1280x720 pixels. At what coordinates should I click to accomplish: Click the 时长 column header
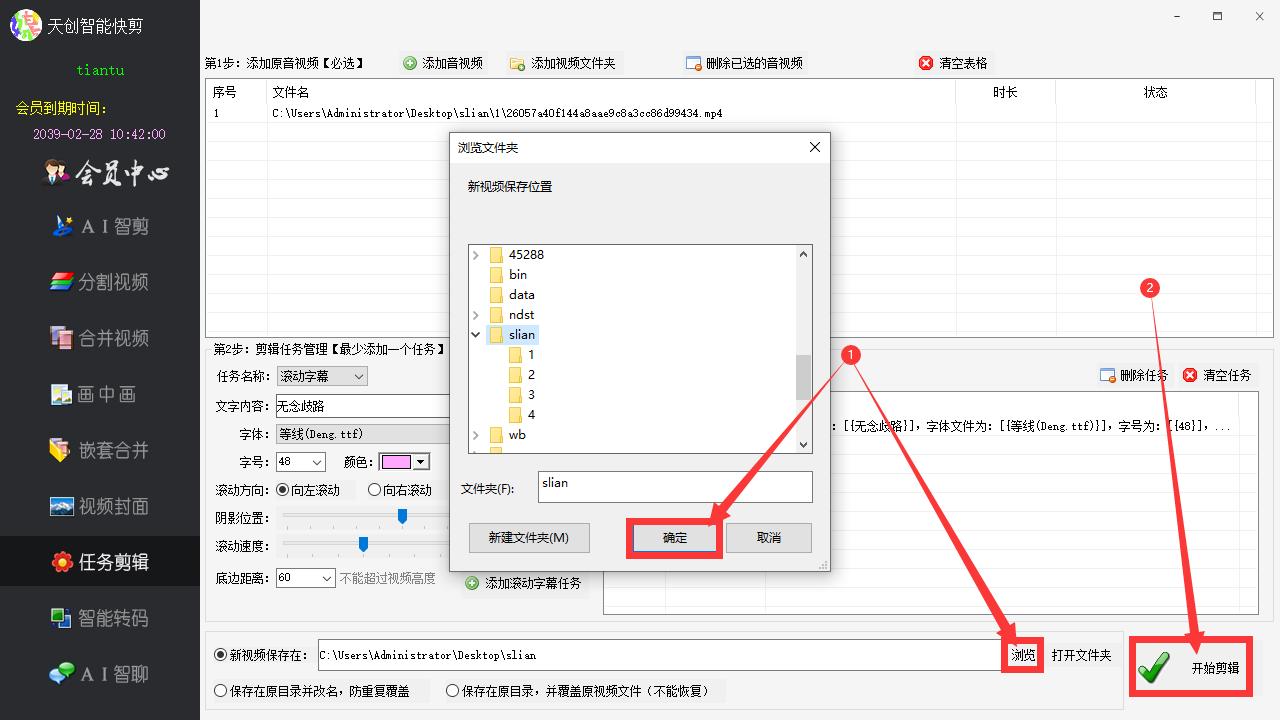pyautogui.click(x=1005, y=92)
